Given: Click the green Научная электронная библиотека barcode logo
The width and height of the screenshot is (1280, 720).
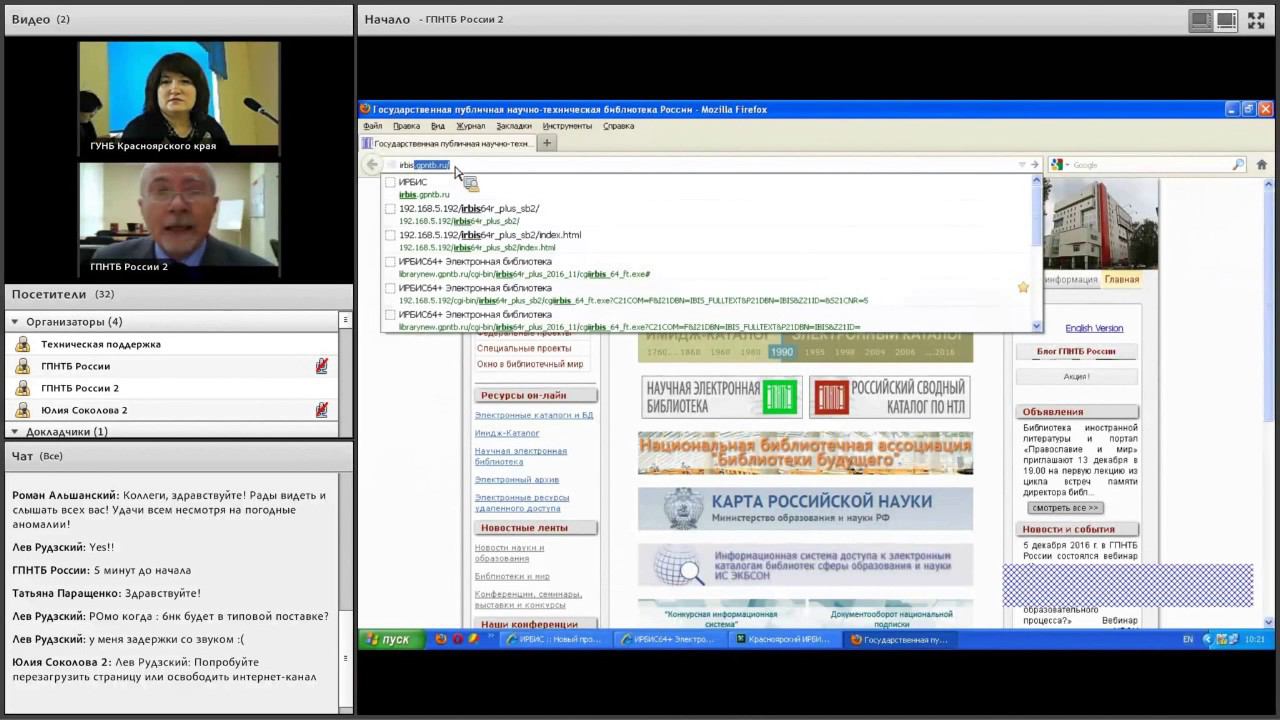Looking at the screenshot, I should (781, 397).
